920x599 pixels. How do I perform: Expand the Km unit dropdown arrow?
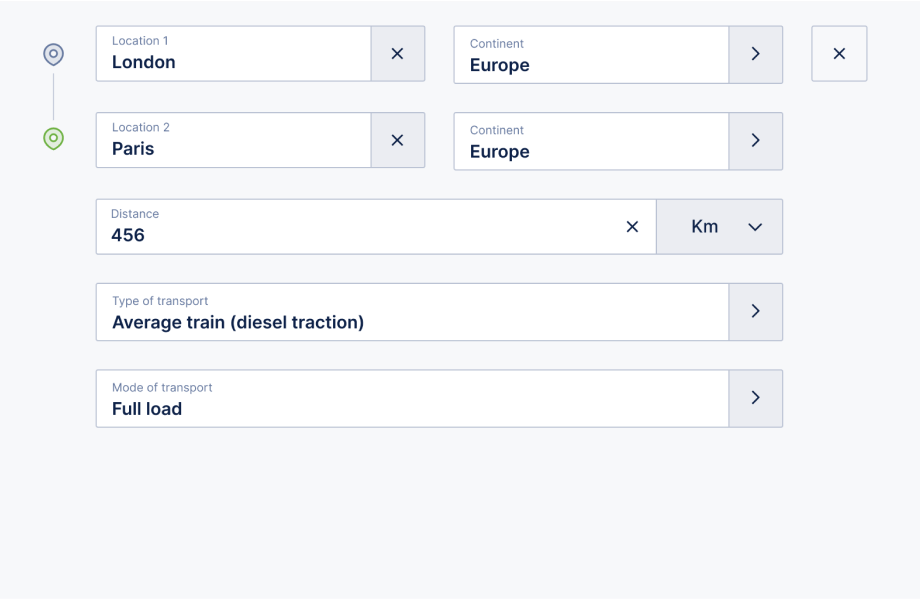click(x=755, y=227)
